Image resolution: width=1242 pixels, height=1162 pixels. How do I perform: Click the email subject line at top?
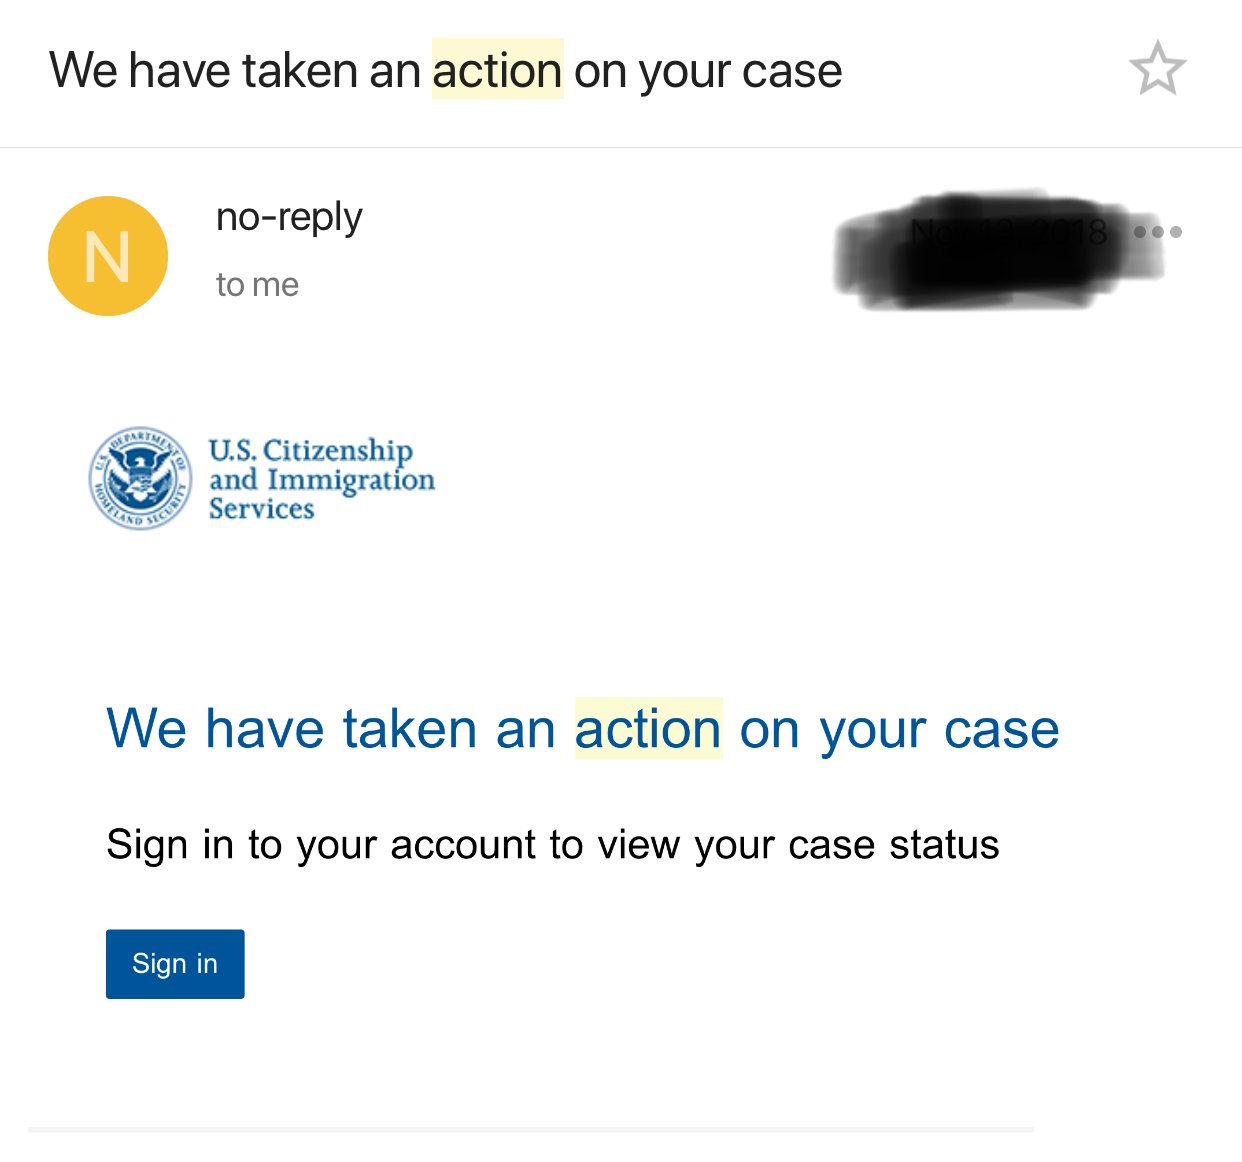445,71
